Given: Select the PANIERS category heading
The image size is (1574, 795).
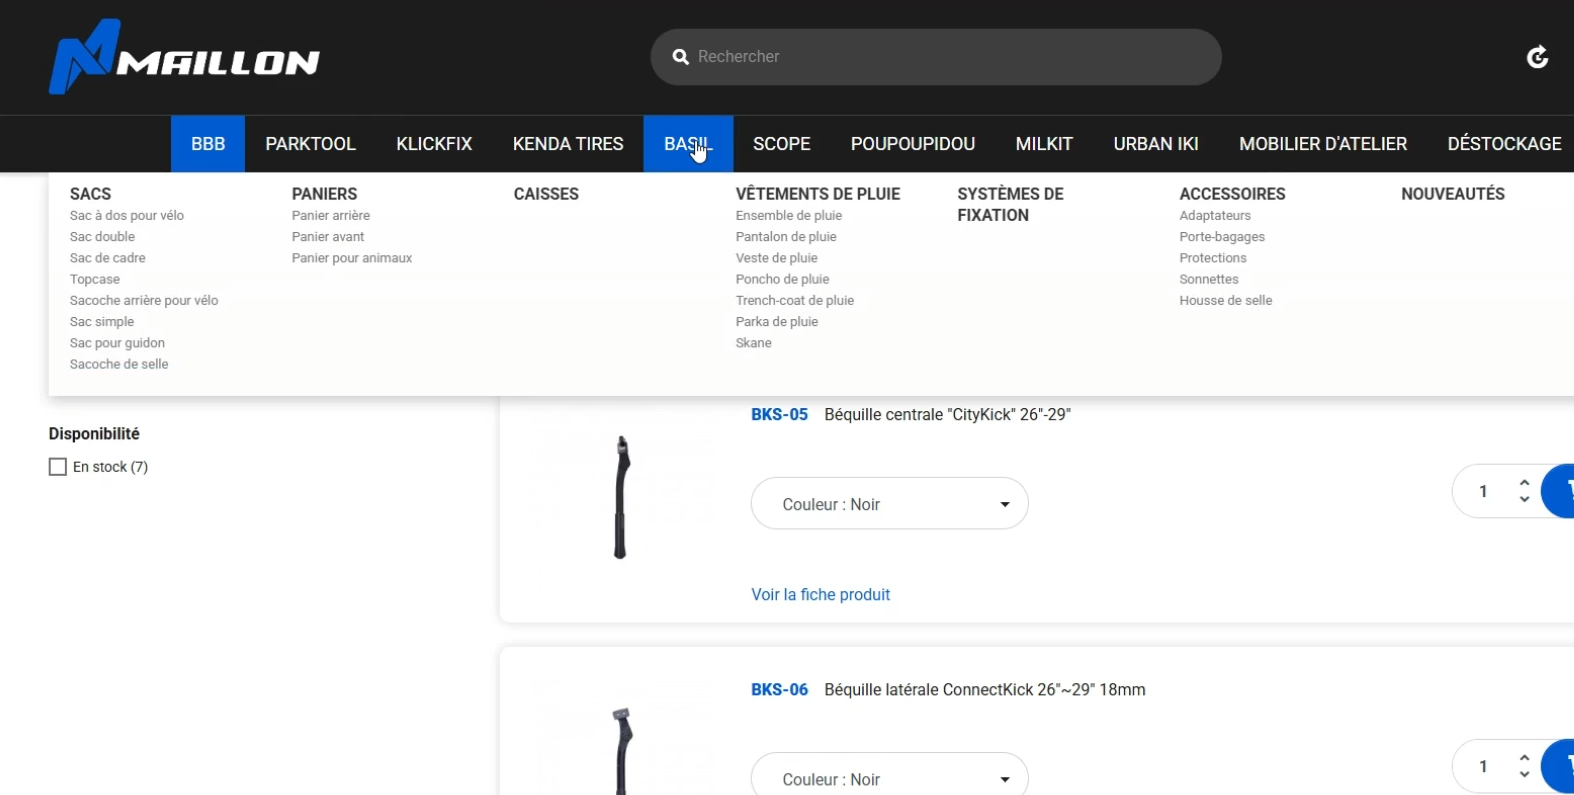Looking at the screenshot, I should coord(324,194).
